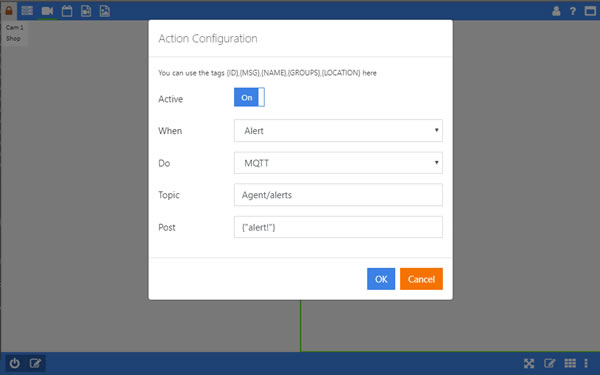Image resolution: width=600 pixels, height=375 pixels.
Task: Expand the When dropdown showing Alert
Action: click(x=338, y=131)
